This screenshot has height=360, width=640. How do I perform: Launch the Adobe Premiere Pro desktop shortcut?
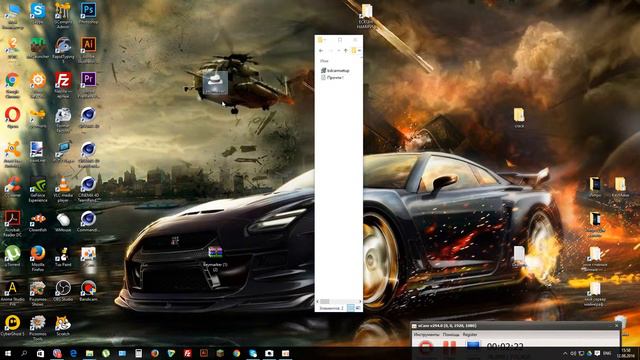point(88,85)
